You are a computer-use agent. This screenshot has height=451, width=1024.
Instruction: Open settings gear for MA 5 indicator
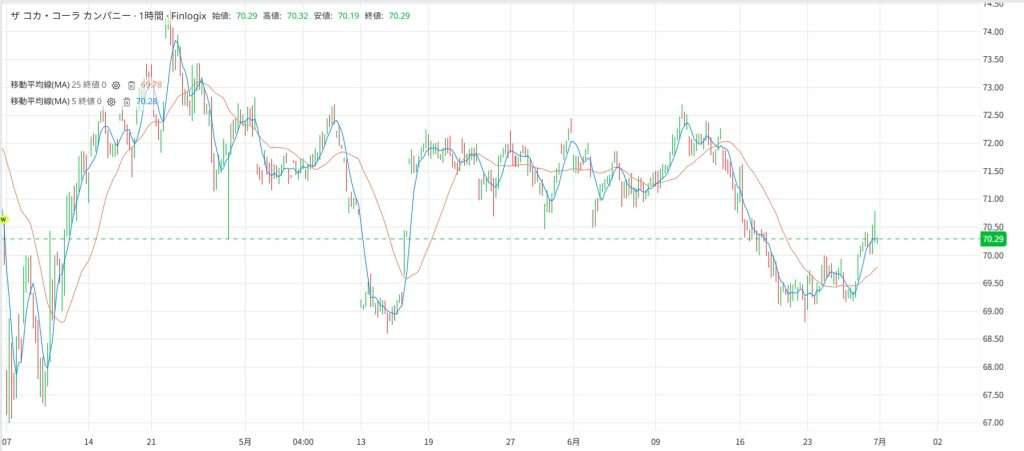tap(112, 101)
